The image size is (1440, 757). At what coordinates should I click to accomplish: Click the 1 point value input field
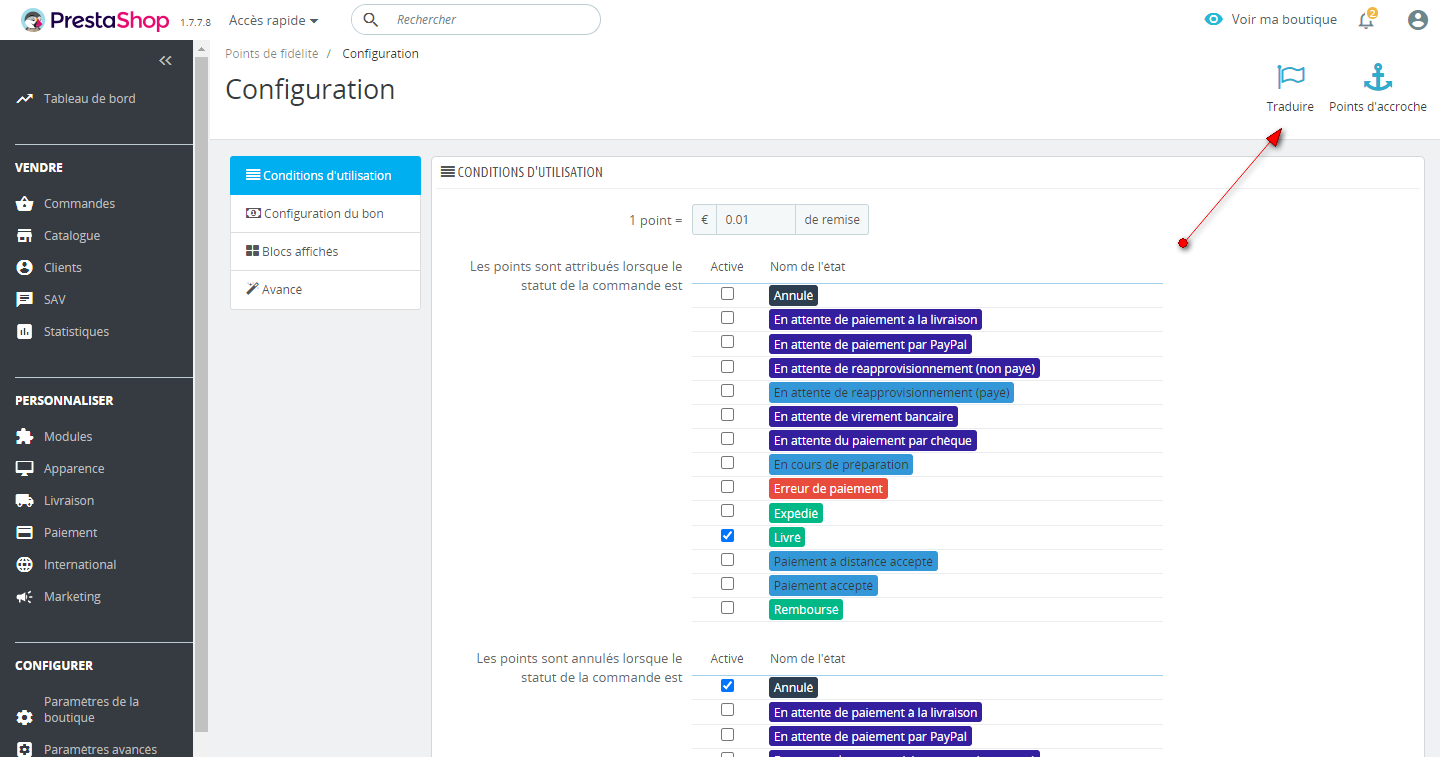[x=755, y=220]
